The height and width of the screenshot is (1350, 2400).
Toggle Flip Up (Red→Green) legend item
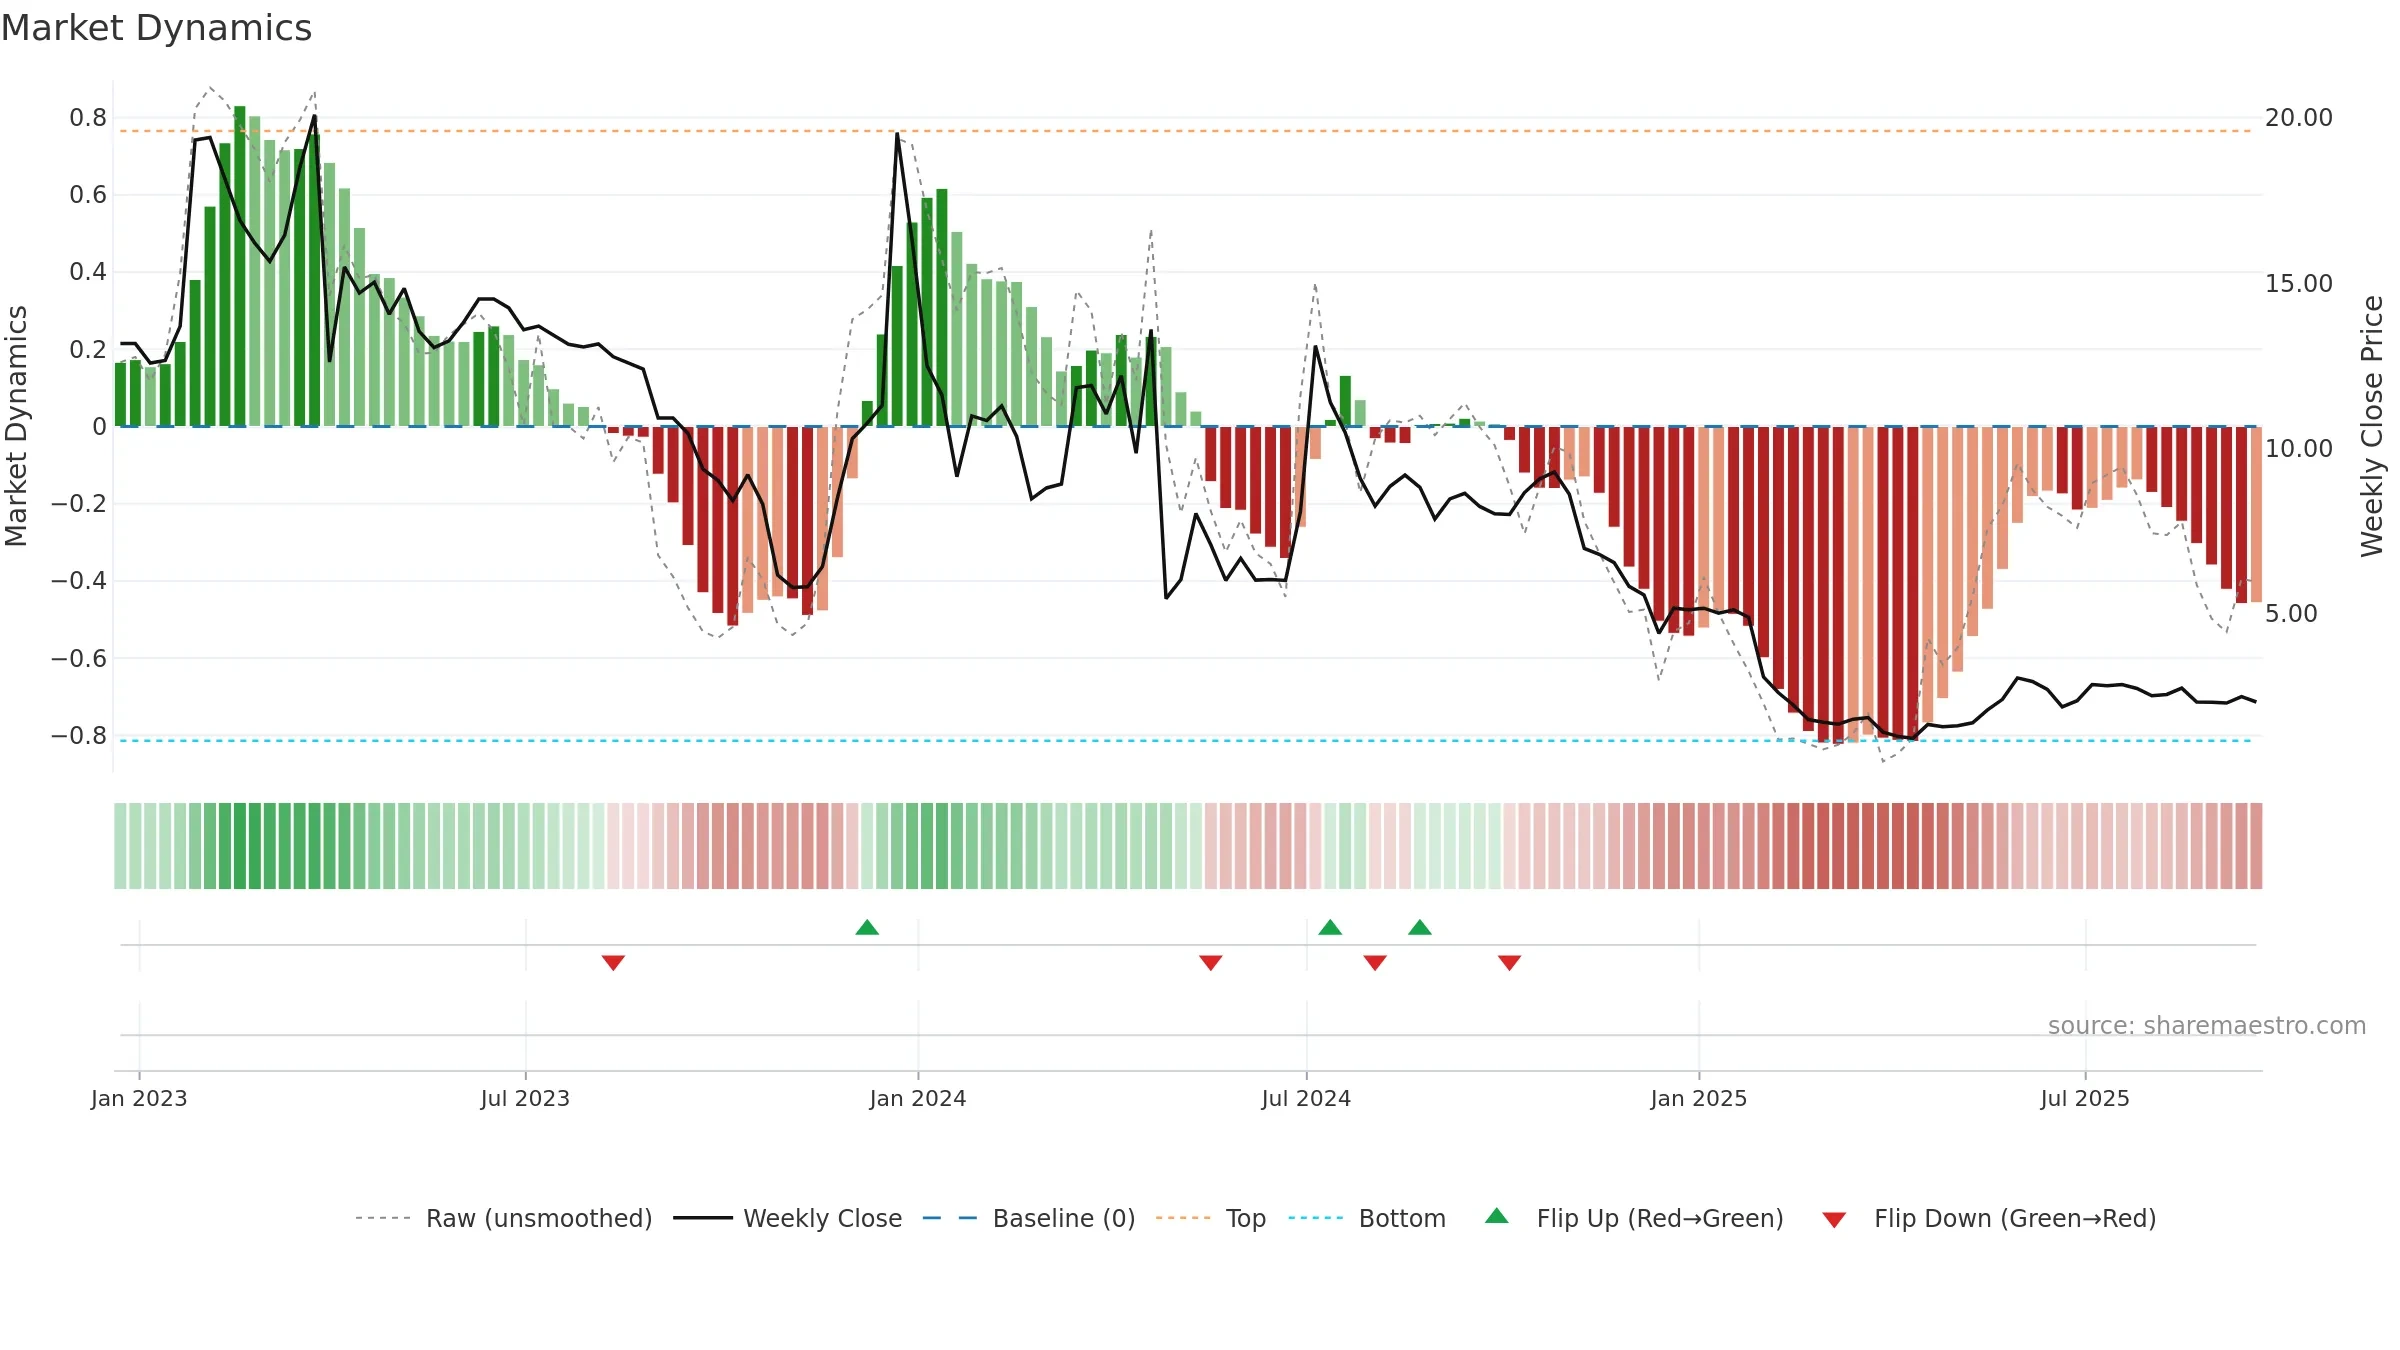(x=1634, y=1218)
